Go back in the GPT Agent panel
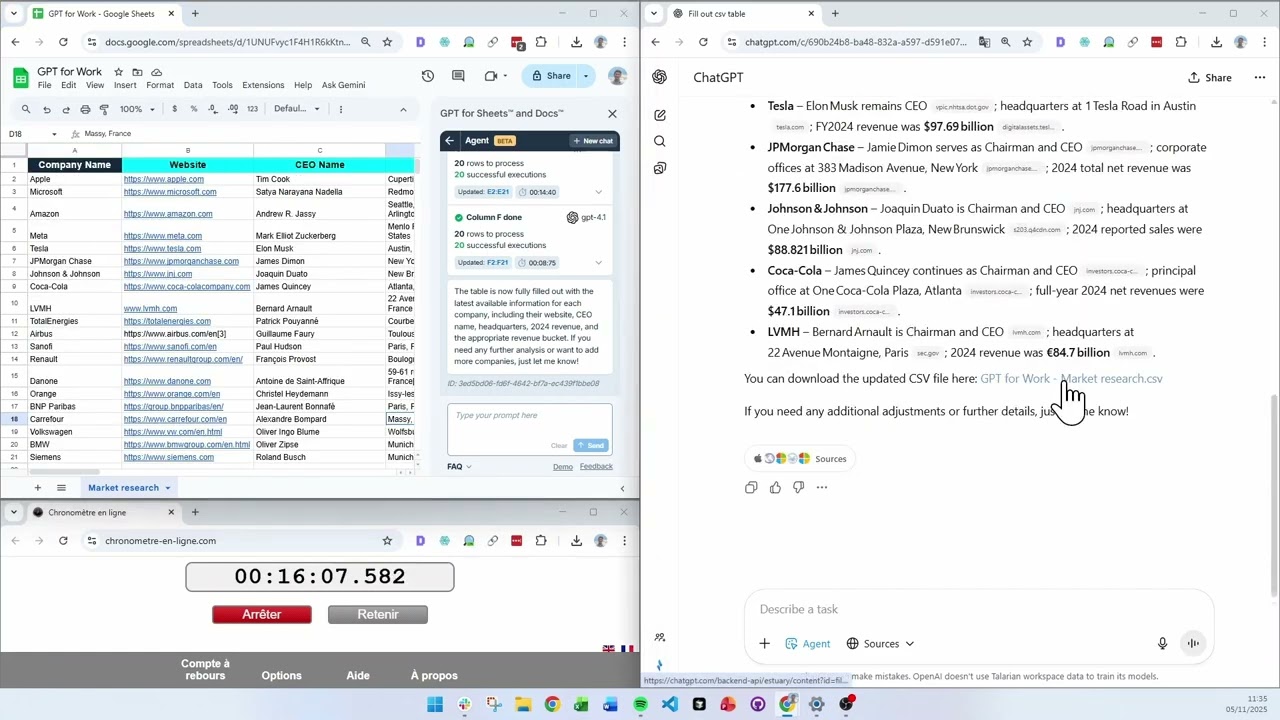The height and width of the screenshot is (720, 1280). pos(450,141)
